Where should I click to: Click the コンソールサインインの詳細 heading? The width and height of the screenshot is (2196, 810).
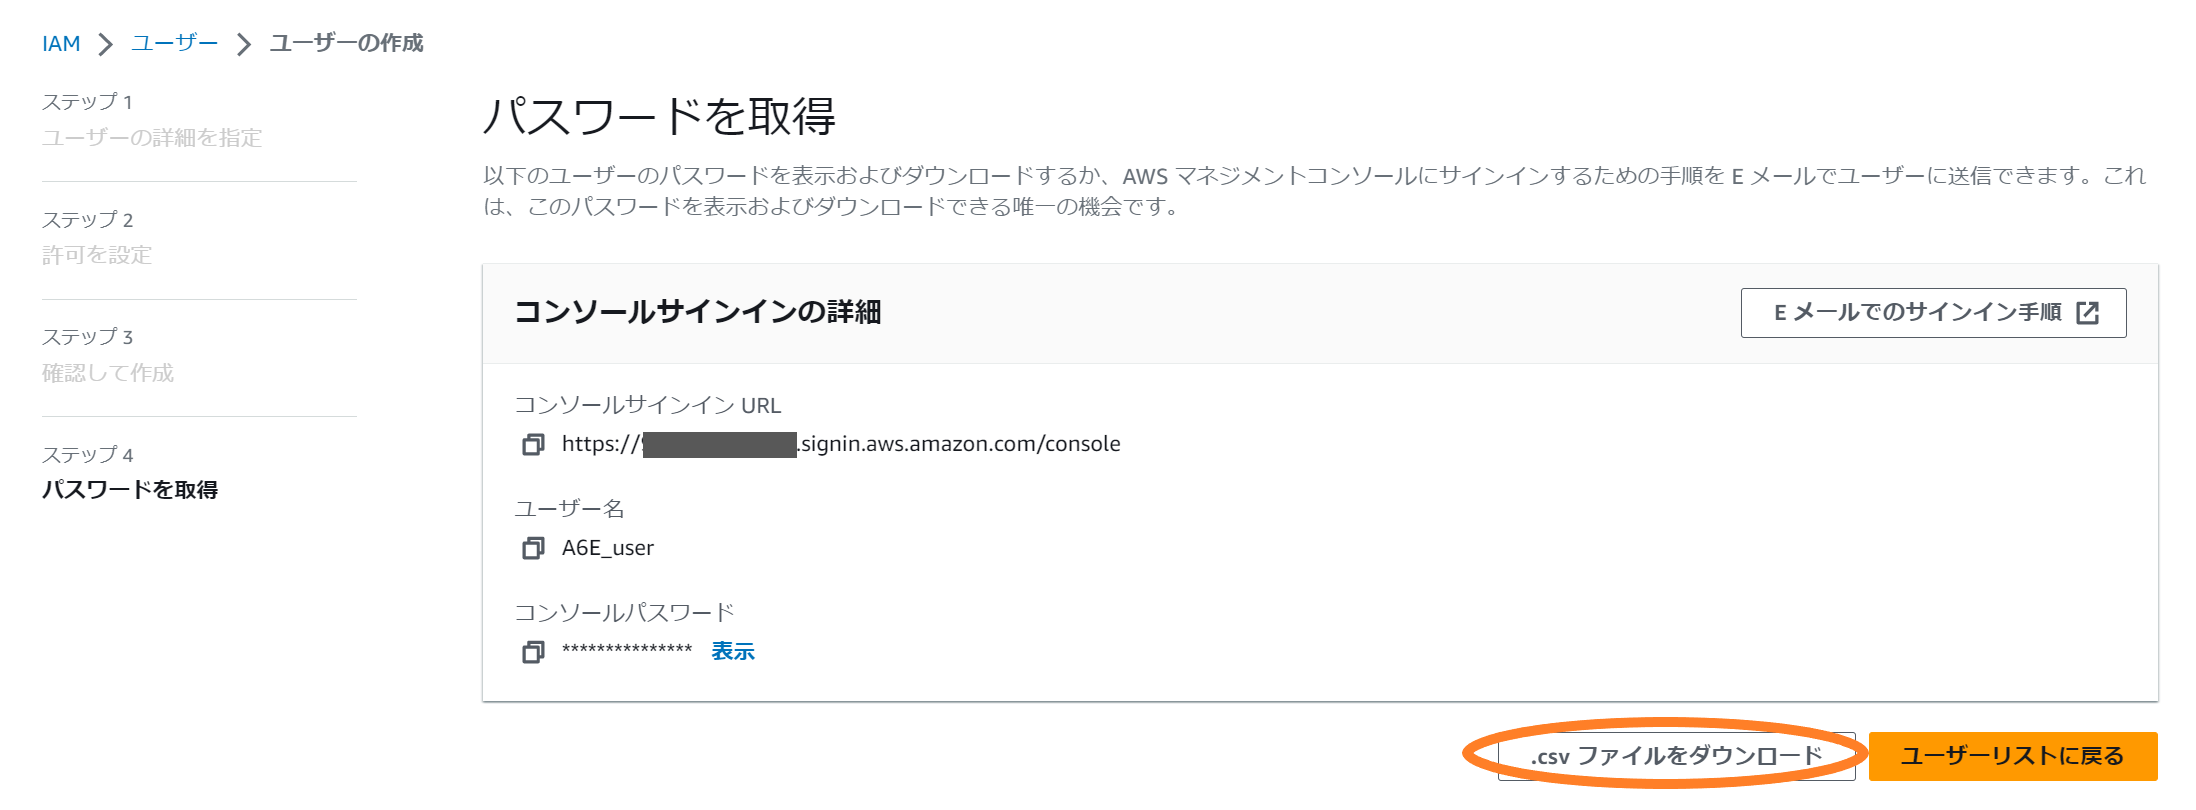(697, 312)
